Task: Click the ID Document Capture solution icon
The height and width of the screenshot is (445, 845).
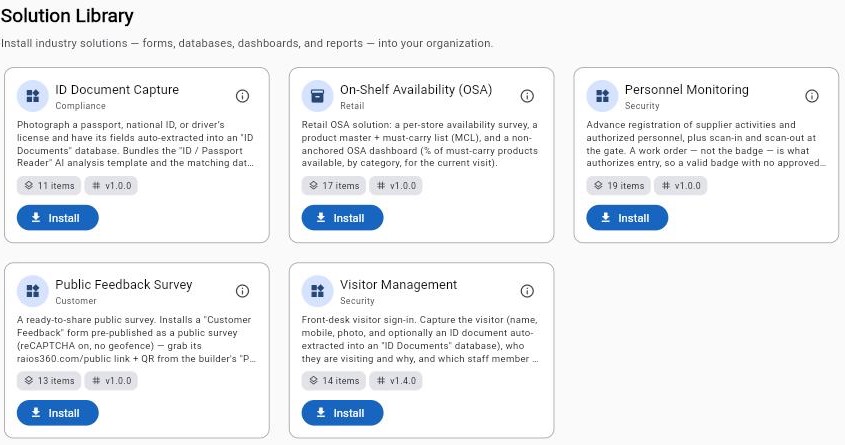Action: point(33,96)
